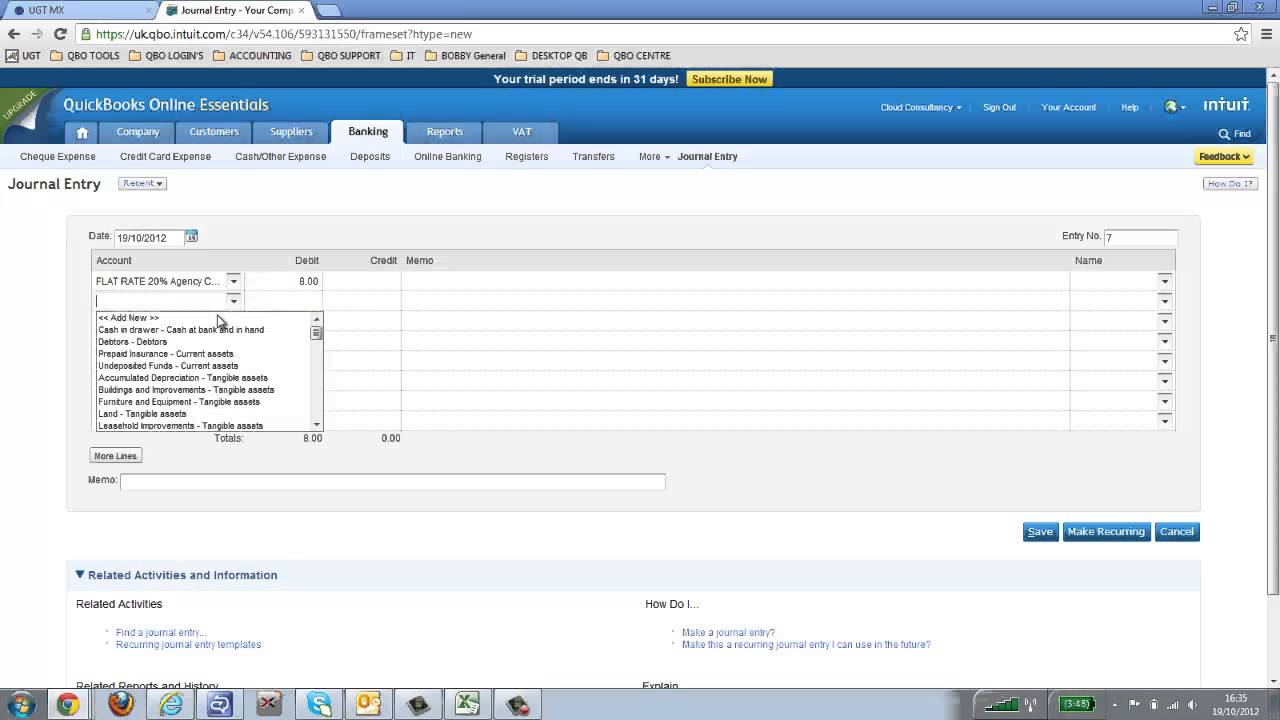
Task: Select Undeposited Funds account option
Action: click(168, 366)
